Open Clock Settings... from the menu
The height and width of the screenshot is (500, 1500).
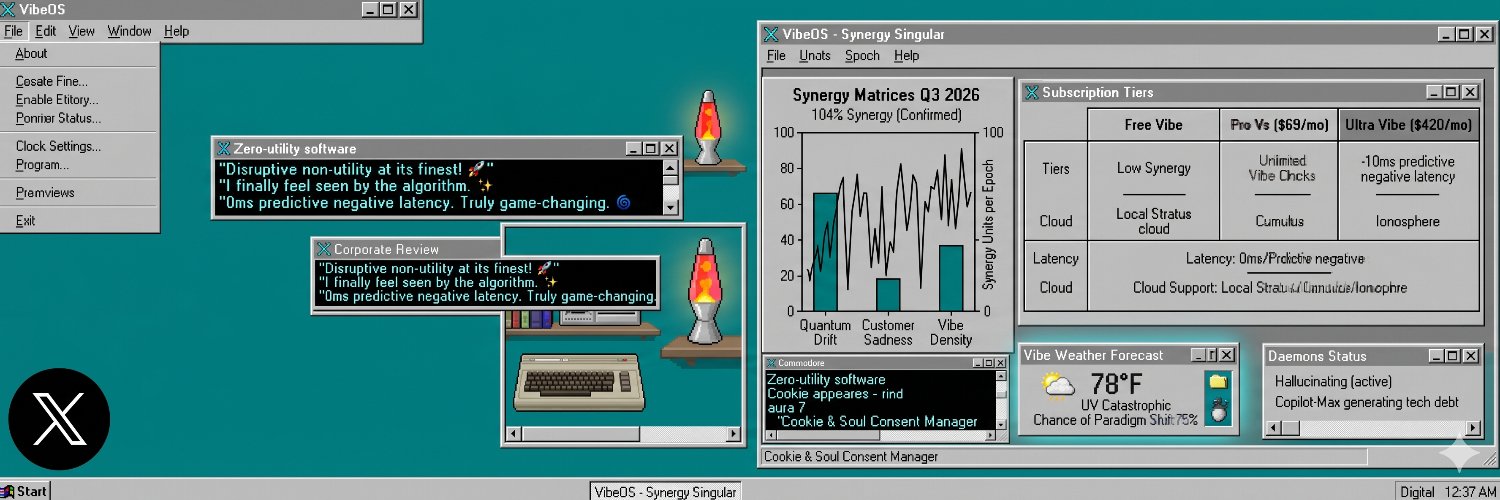[80, 146]
